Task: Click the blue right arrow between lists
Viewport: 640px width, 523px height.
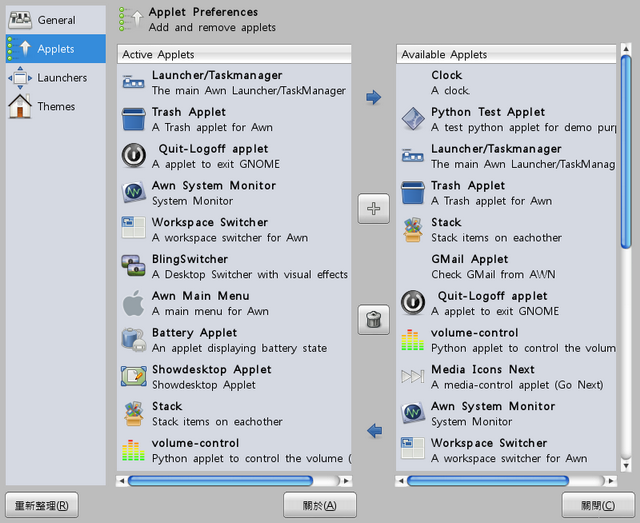Action: pos(373,97)
